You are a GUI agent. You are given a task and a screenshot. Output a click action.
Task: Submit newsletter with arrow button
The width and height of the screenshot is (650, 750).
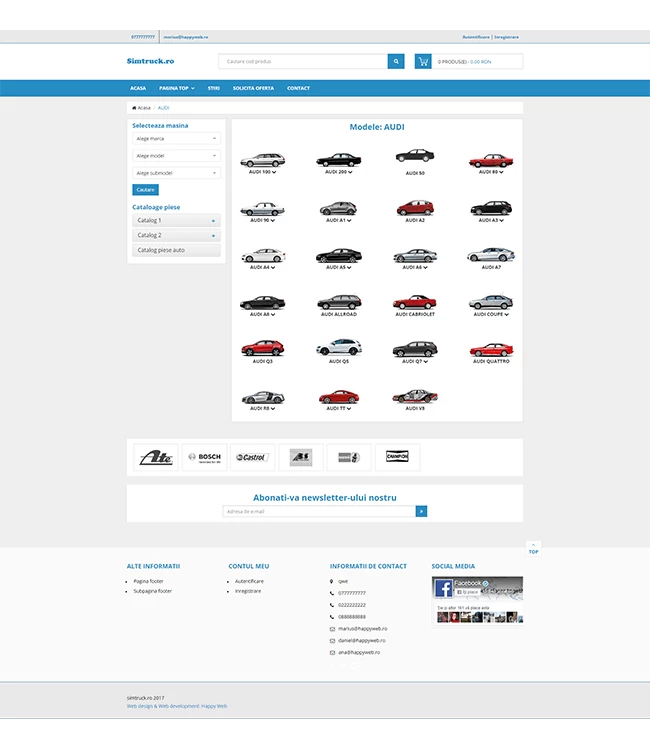pyautogui.click(x=421, y=511)
